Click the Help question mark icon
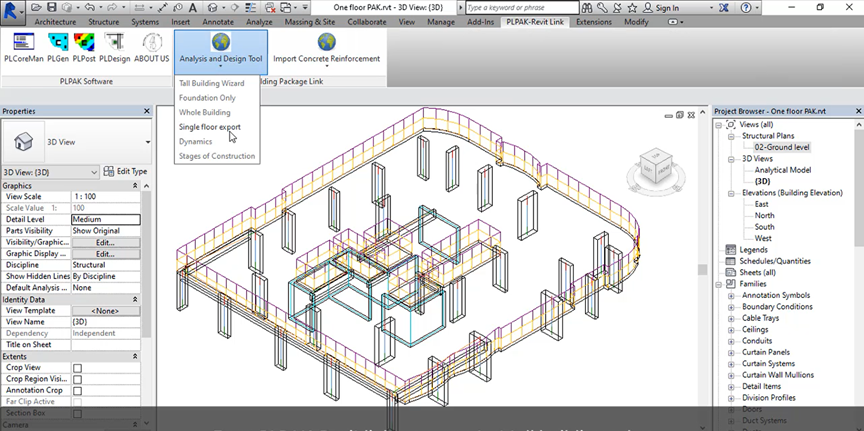This screenshot has width=864, height=431. (746, 8)
